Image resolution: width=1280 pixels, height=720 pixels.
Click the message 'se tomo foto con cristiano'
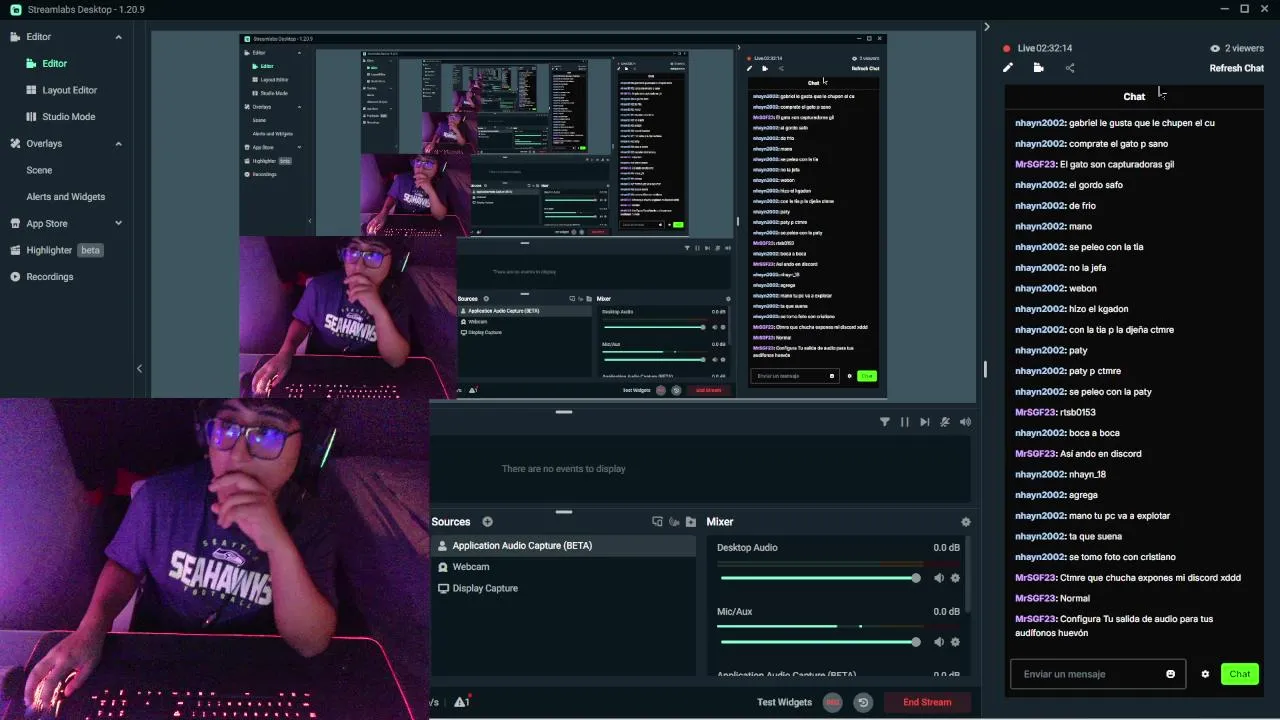point(1122,557)
